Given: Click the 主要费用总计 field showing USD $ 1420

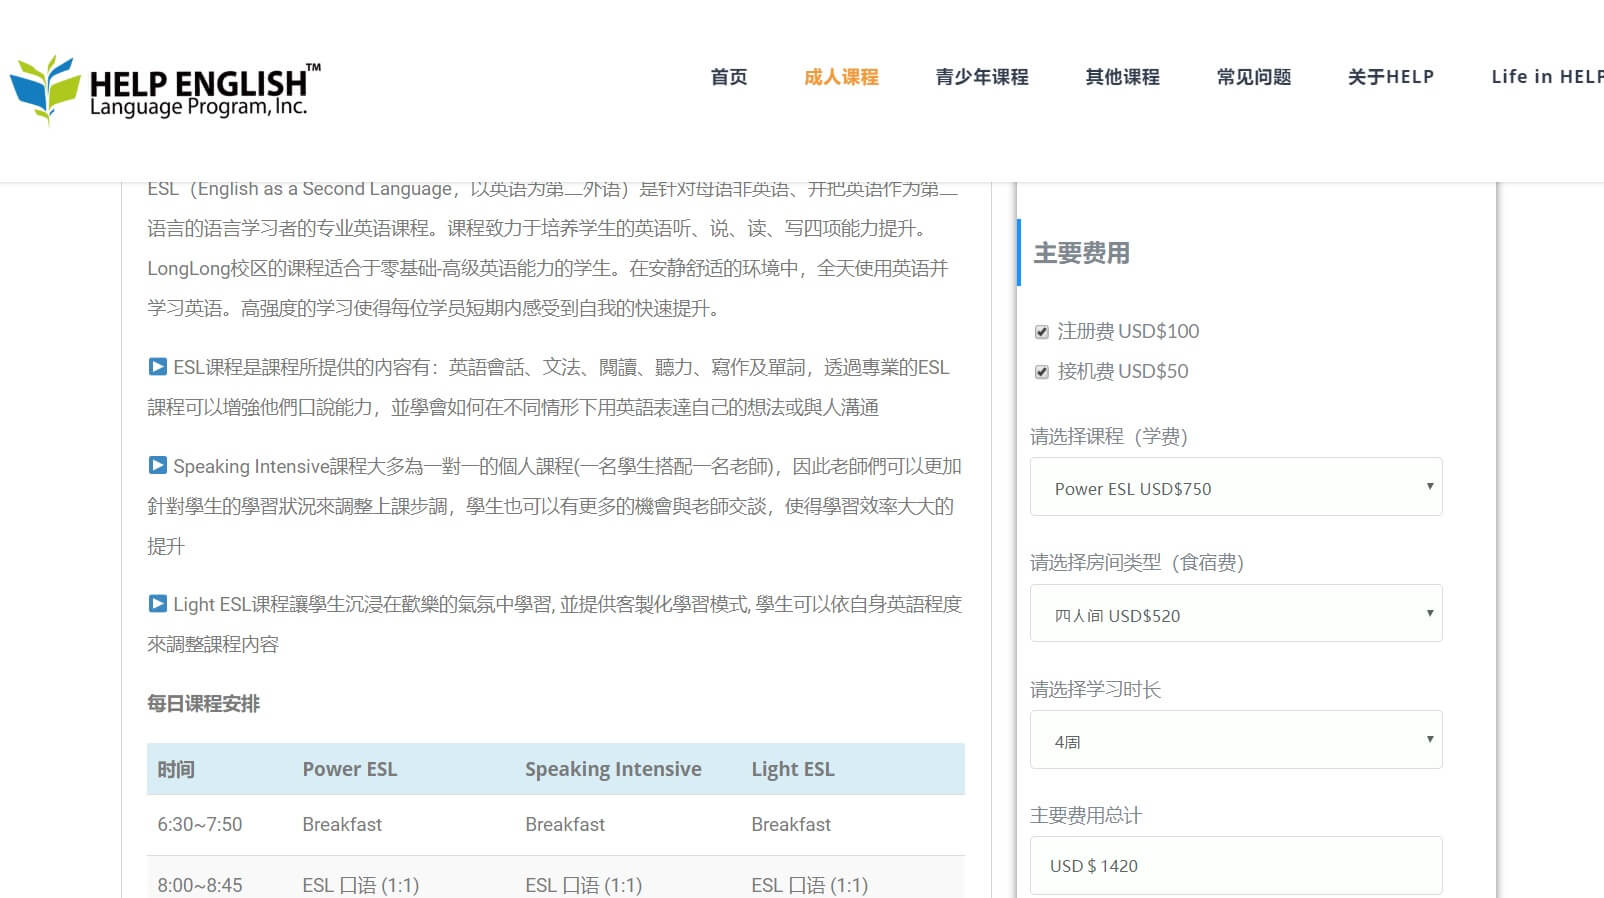Looking at the screenshot, I should (1235, 865).
